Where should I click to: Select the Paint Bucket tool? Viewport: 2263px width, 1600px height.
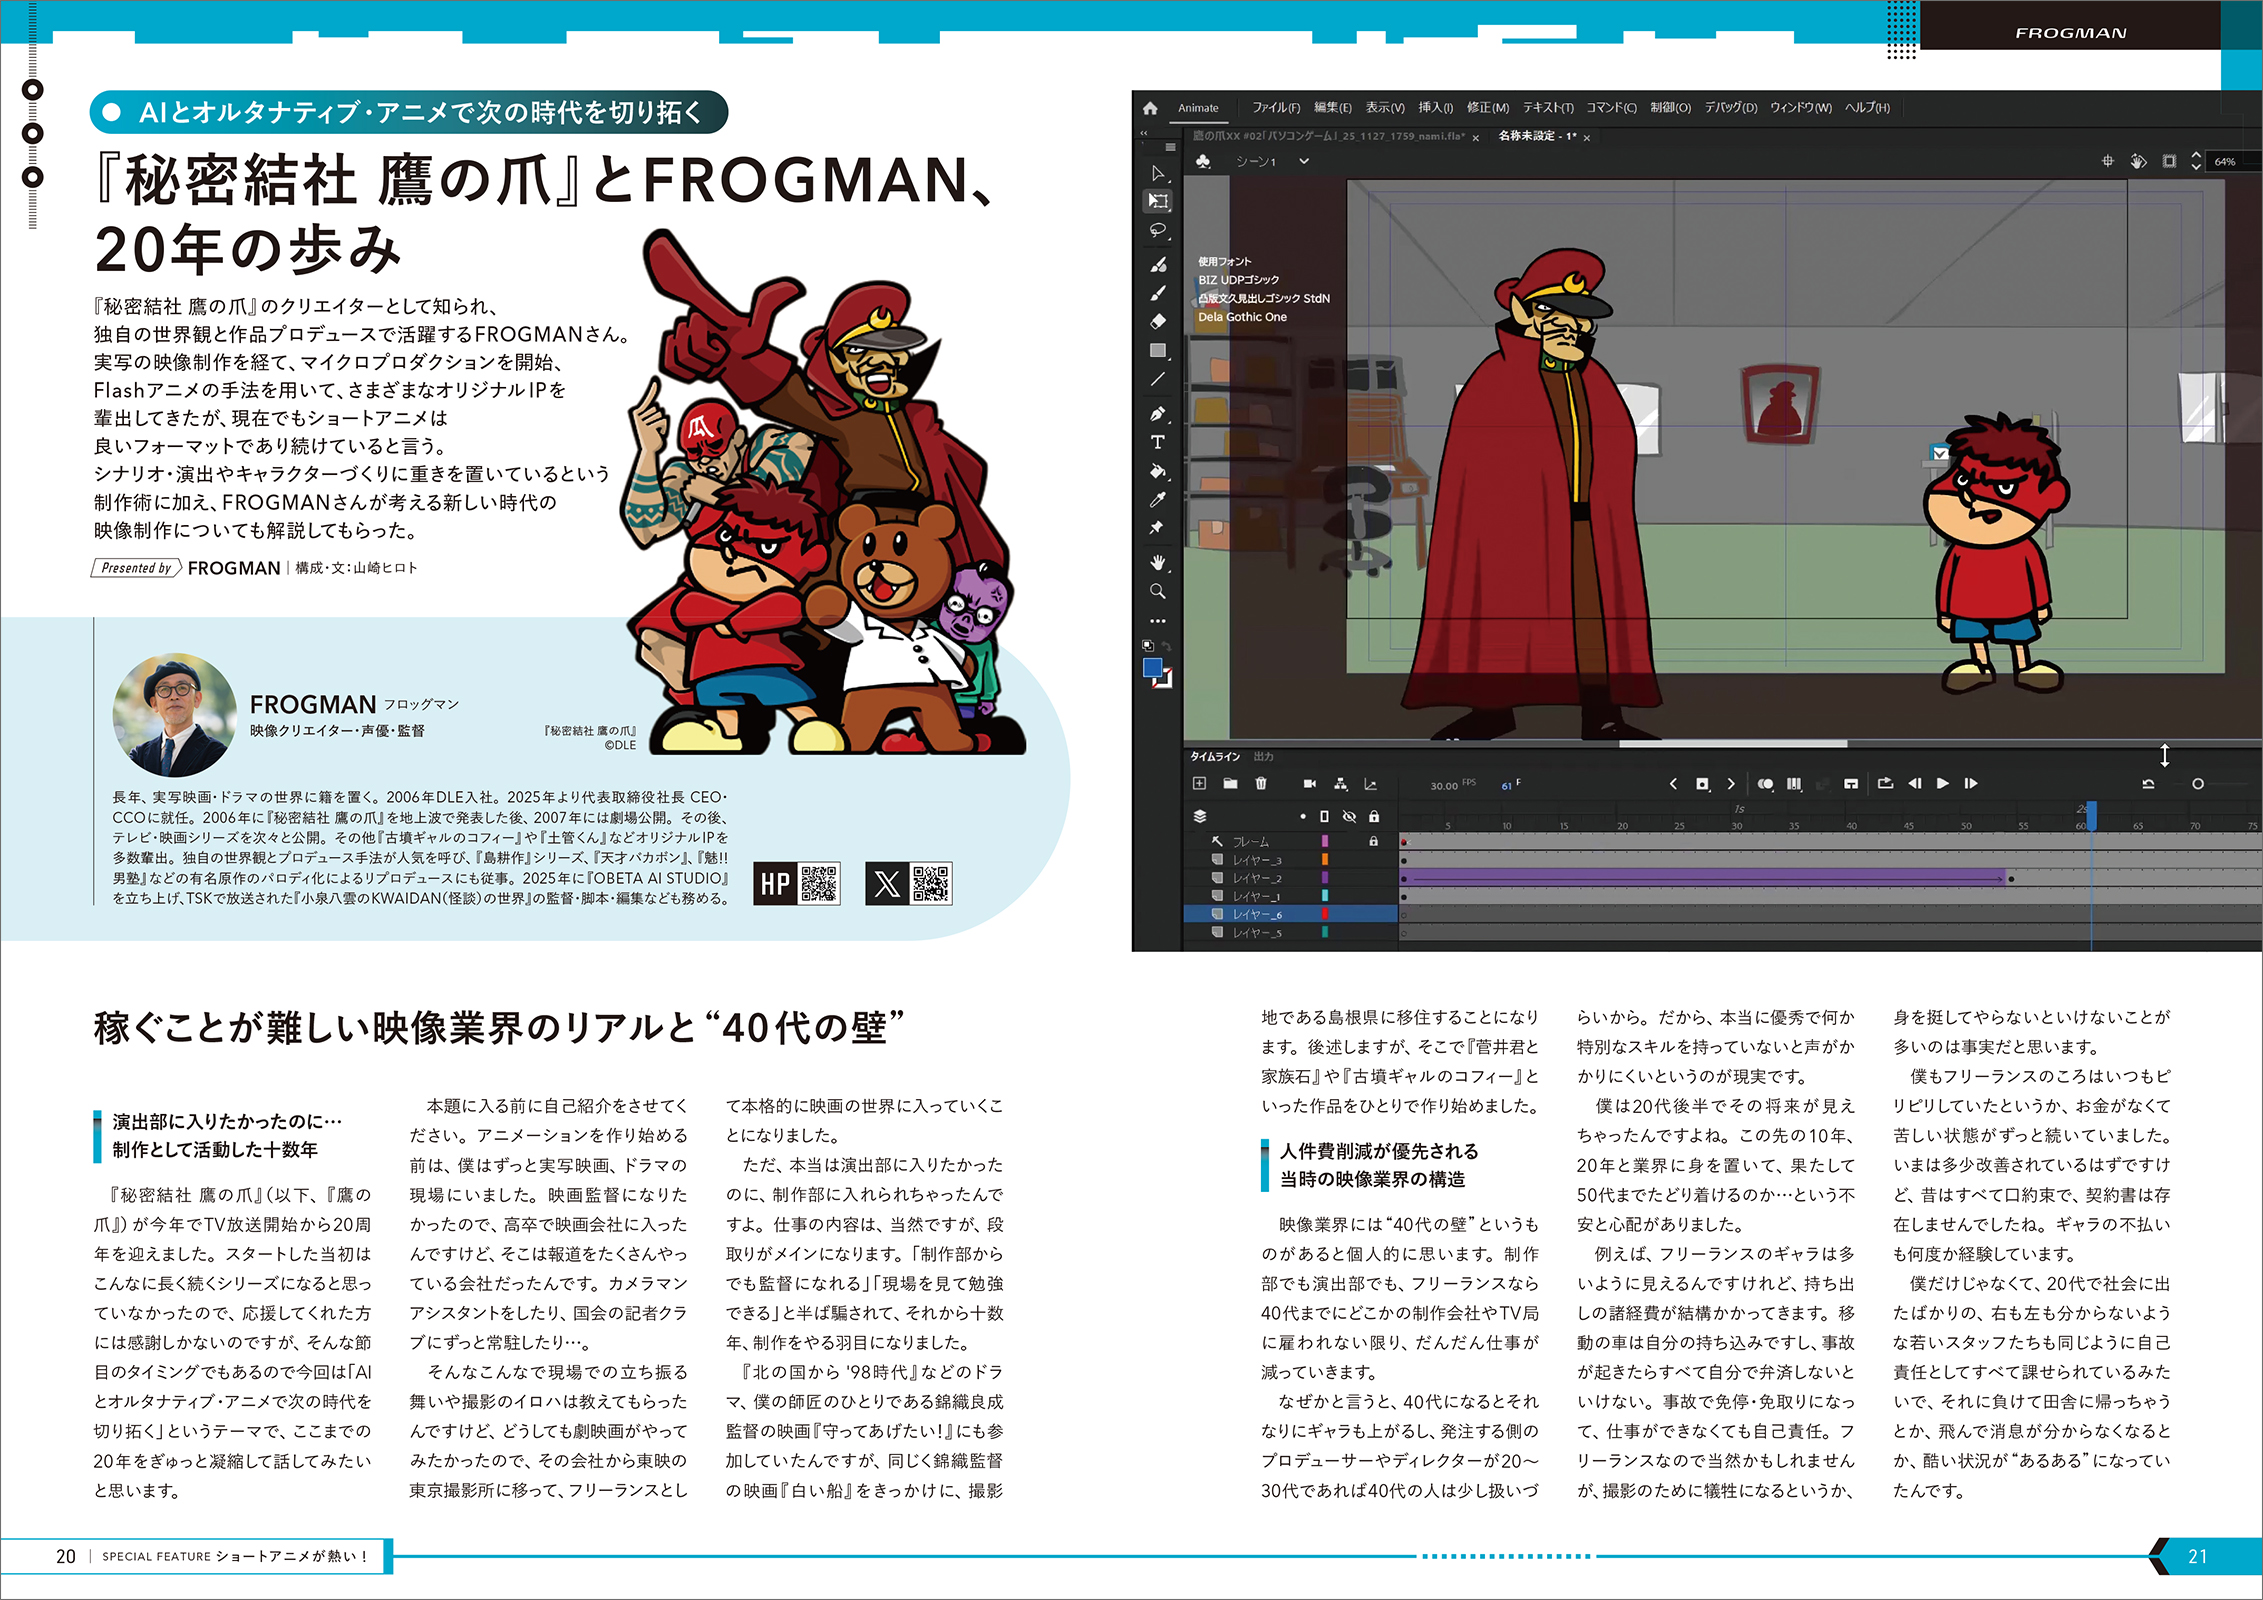(1157, 471)
